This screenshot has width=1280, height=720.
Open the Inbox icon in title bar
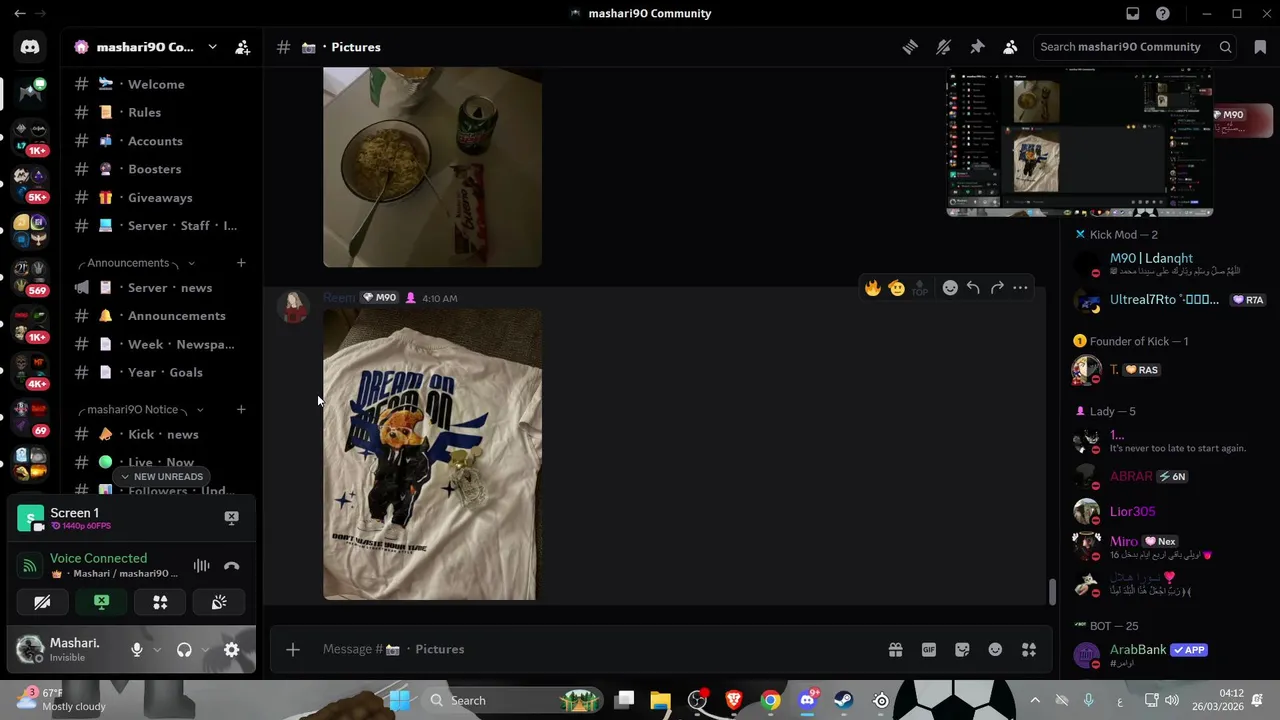1133,13
